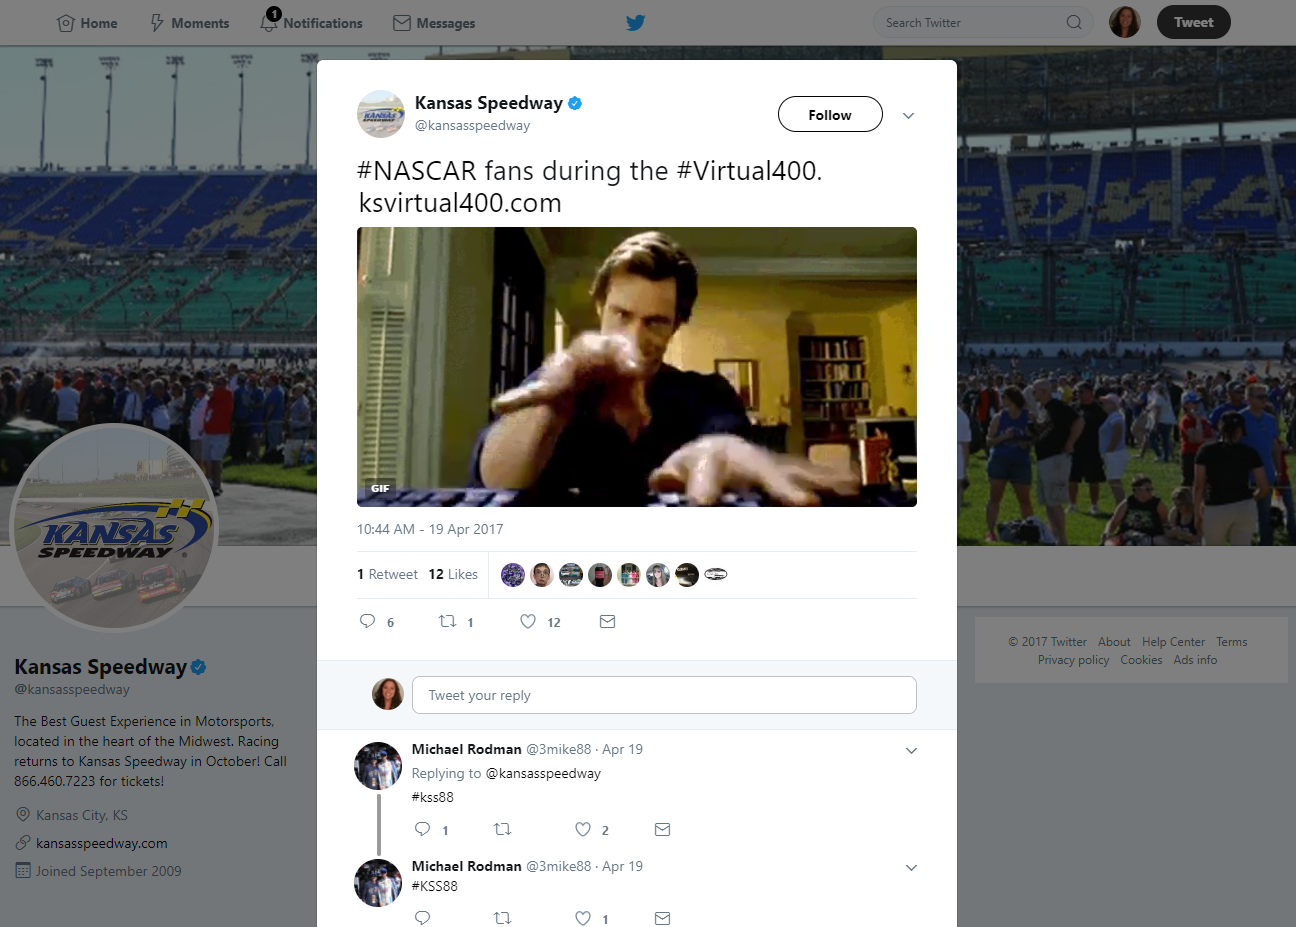Image resolution: width=1296 pixels, height=927 pixels.
Task: Click the search magnifier icon
Action: [x=1074, y=22]
